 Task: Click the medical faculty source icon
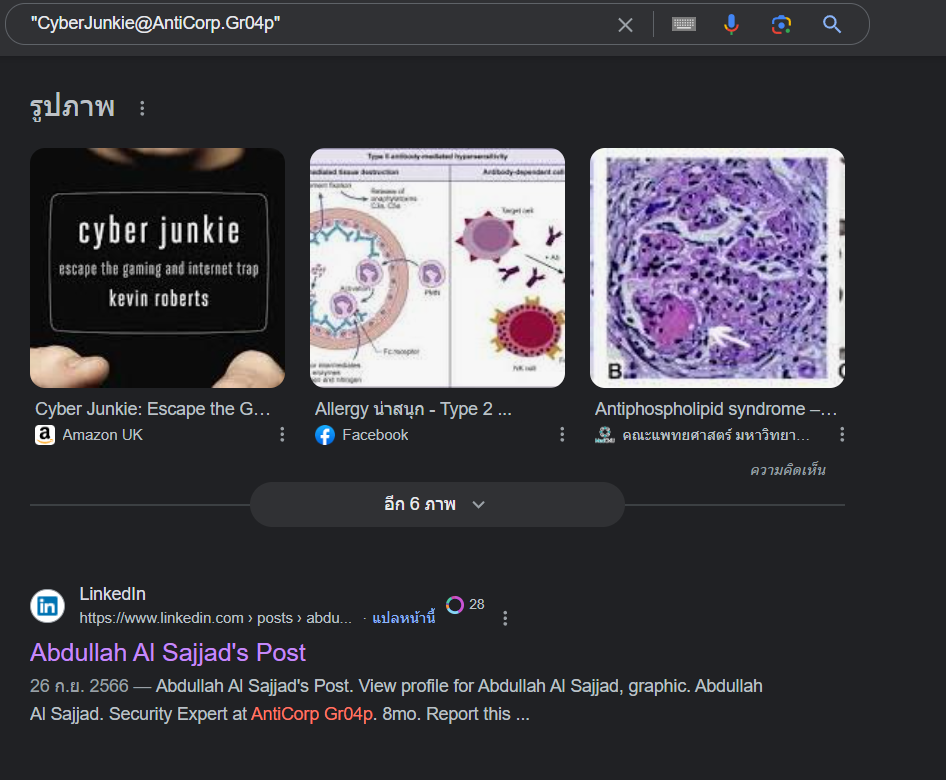click(605, 435)
